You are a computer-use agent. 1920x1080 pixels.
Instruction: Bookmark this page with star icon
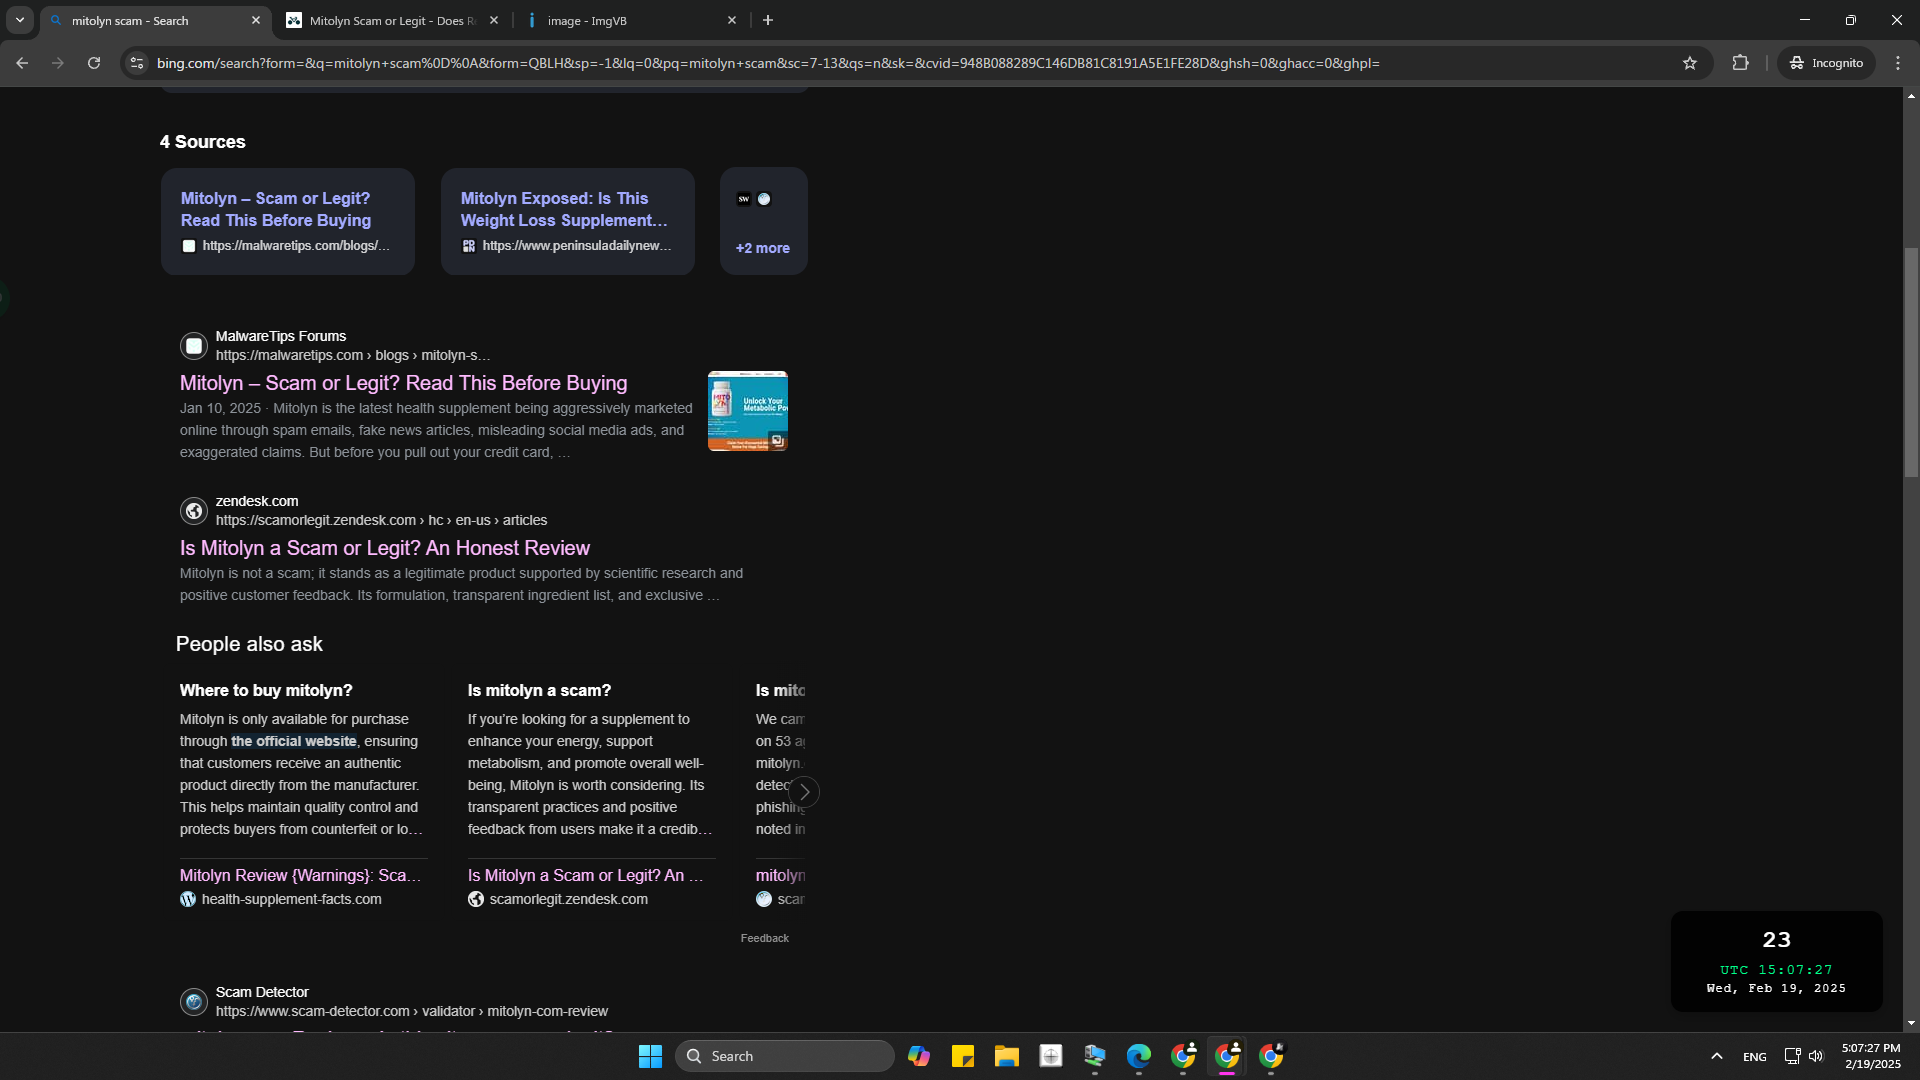point(1690,63)
